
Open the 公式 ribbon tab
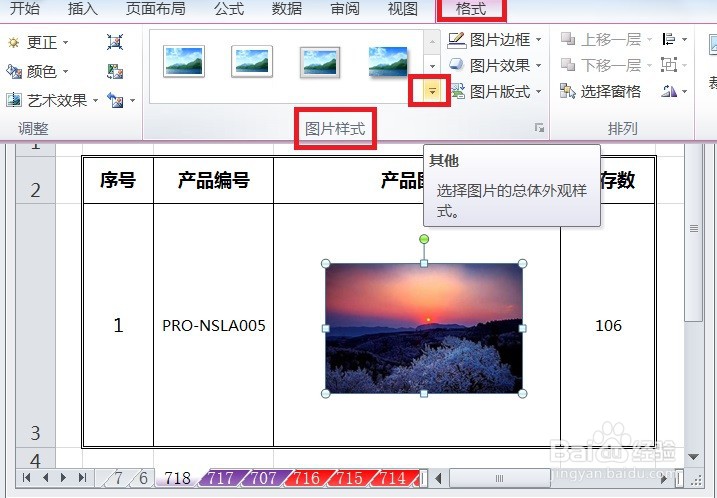pyautogui.click(x=229, y=9)
